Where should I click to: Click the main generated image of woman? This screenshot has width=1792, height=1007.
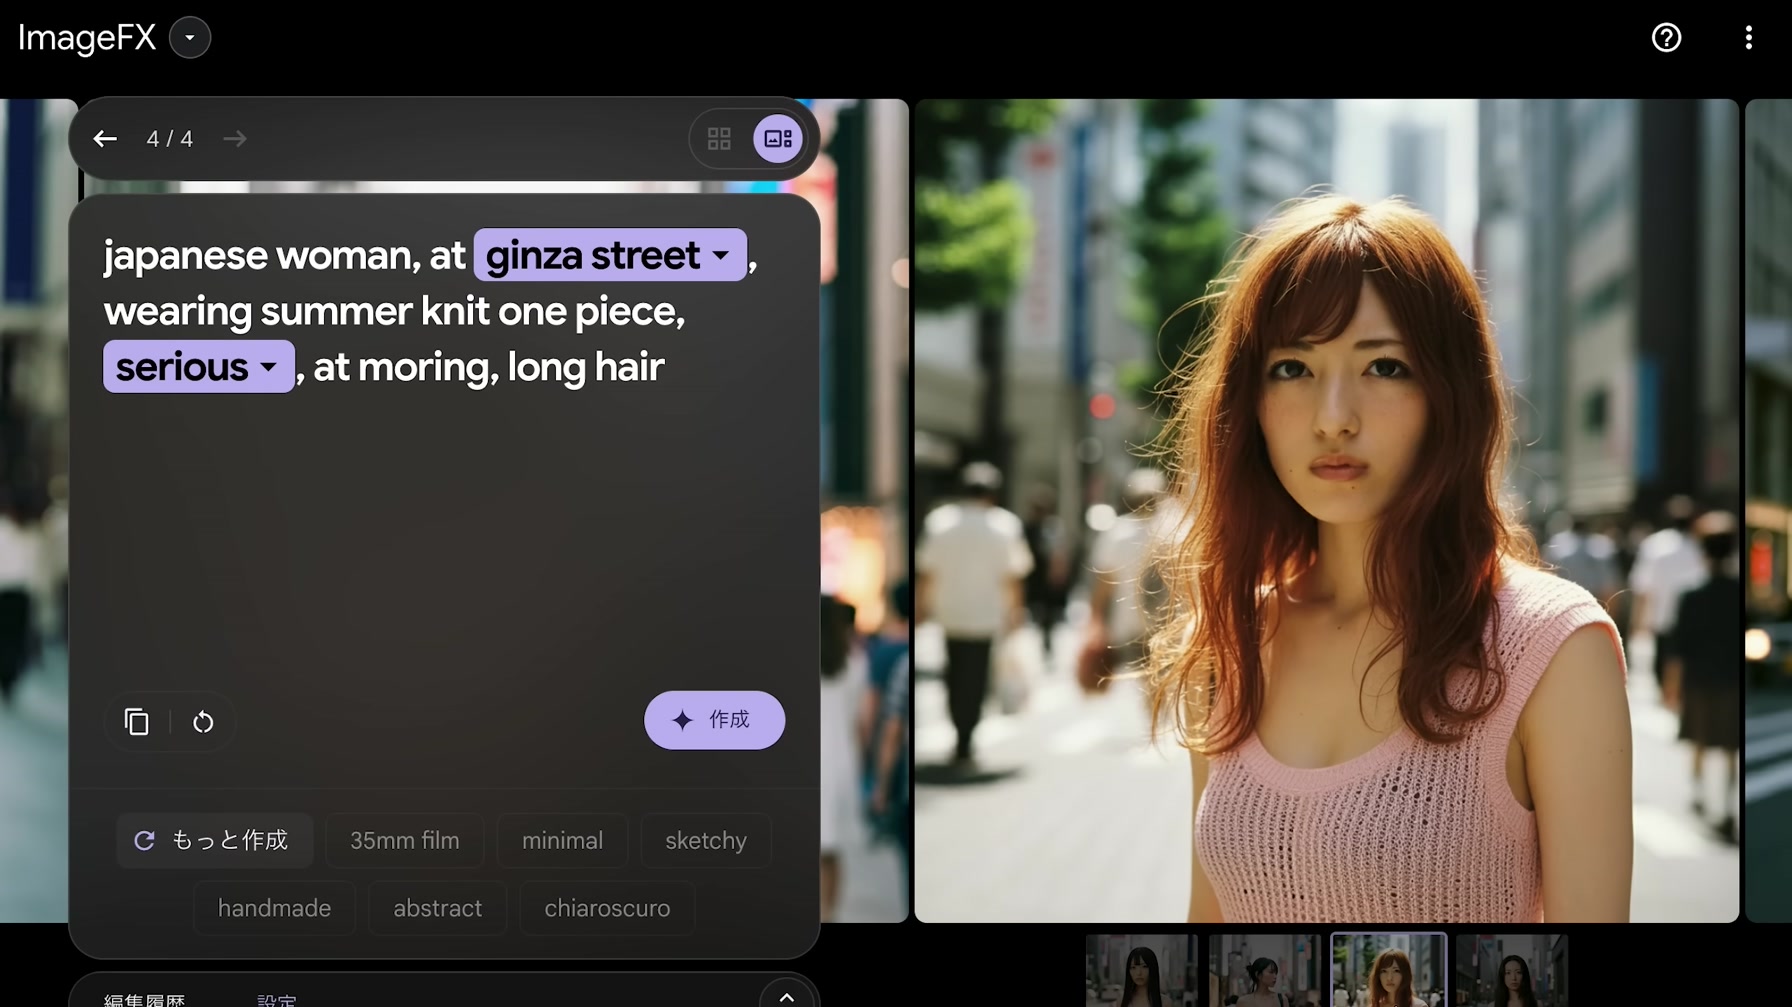(x=1326, y=510)
